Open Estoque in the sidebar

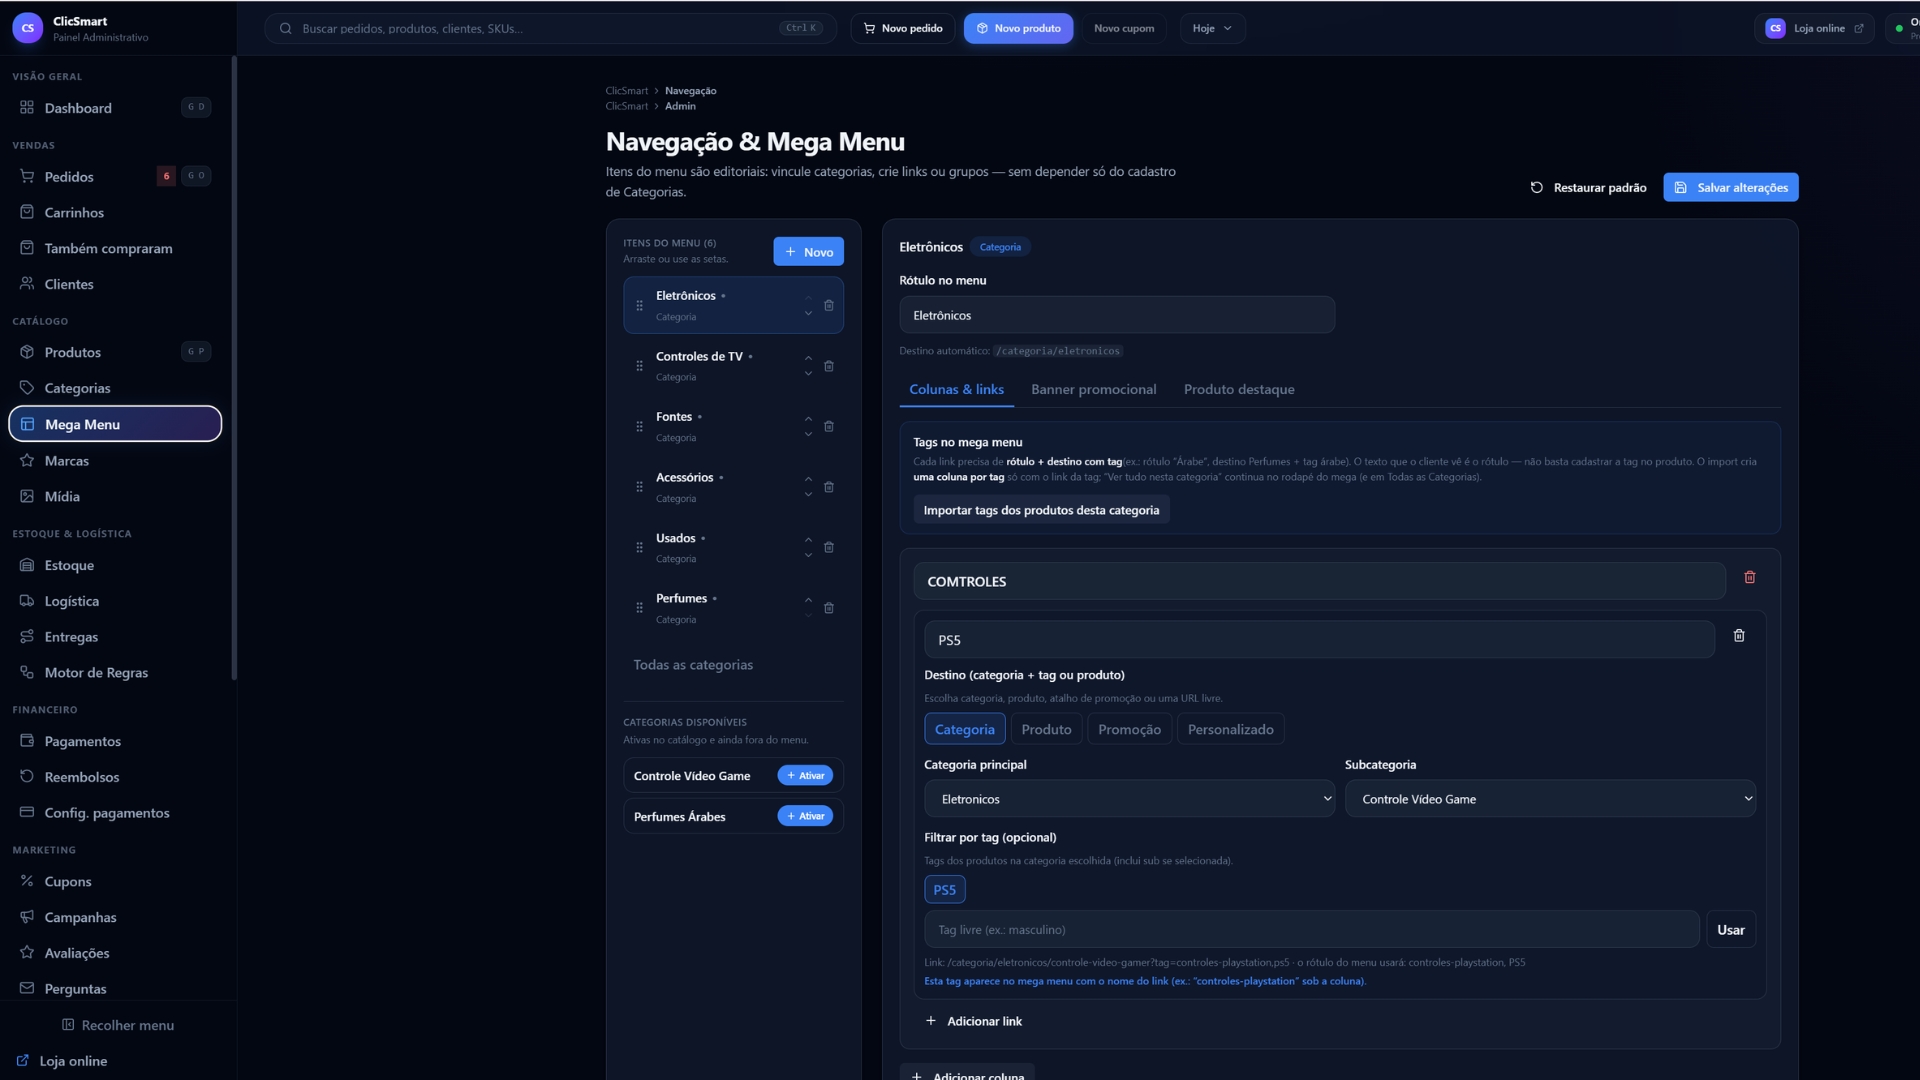click(115, 565)
